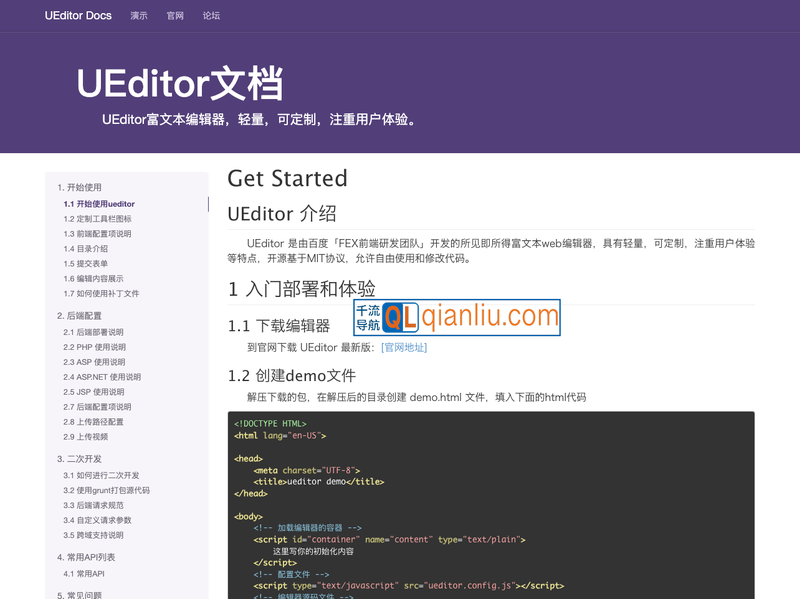The height and width of the screenshot is (599, 800).
Task: Open the 演示 menu item in top navbar
Action: [x=138, y=16]
